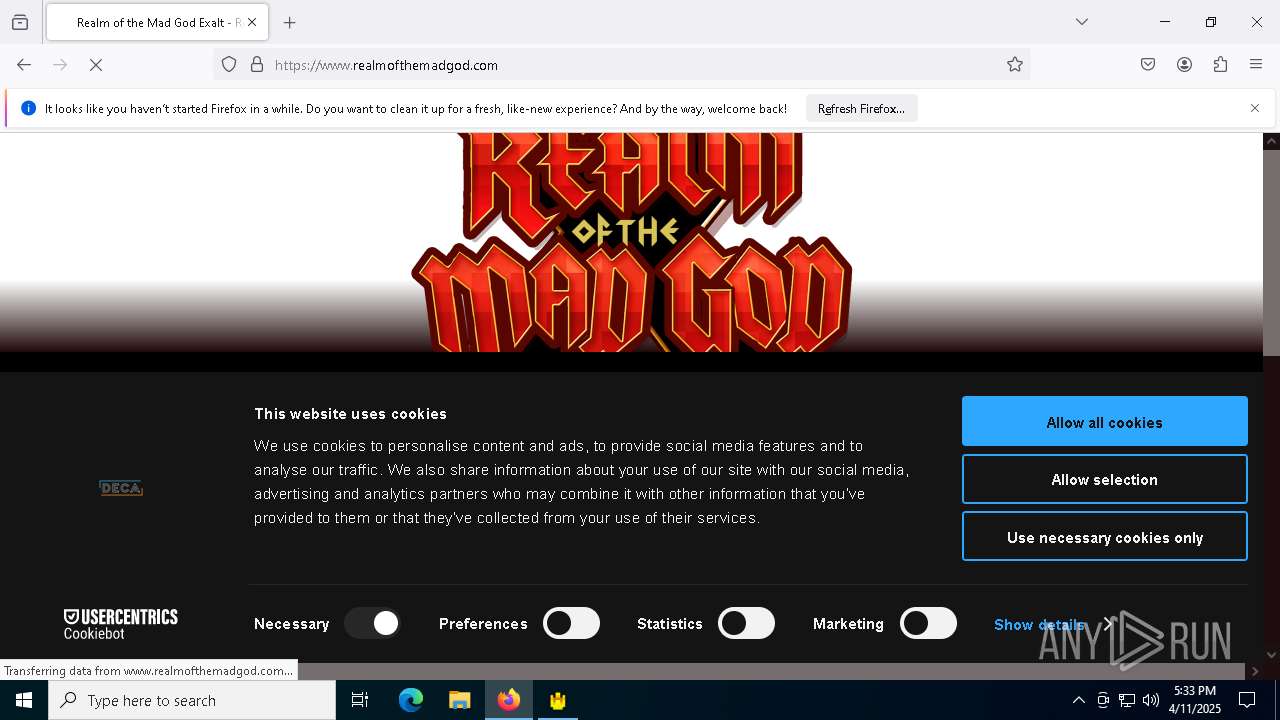Open extensions puzzle icon
This screenshot has height=720, width=1280.
(x=1220, y=65)
